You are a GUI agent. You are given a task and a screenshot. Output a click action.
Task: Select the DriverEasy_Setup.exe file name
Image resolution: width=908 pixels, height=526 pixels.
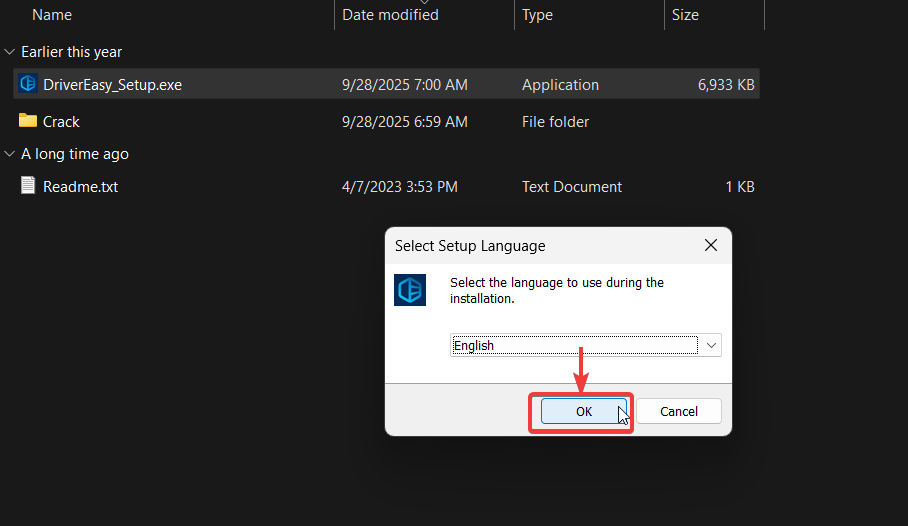pyautogui.click(x=112, y=85)
